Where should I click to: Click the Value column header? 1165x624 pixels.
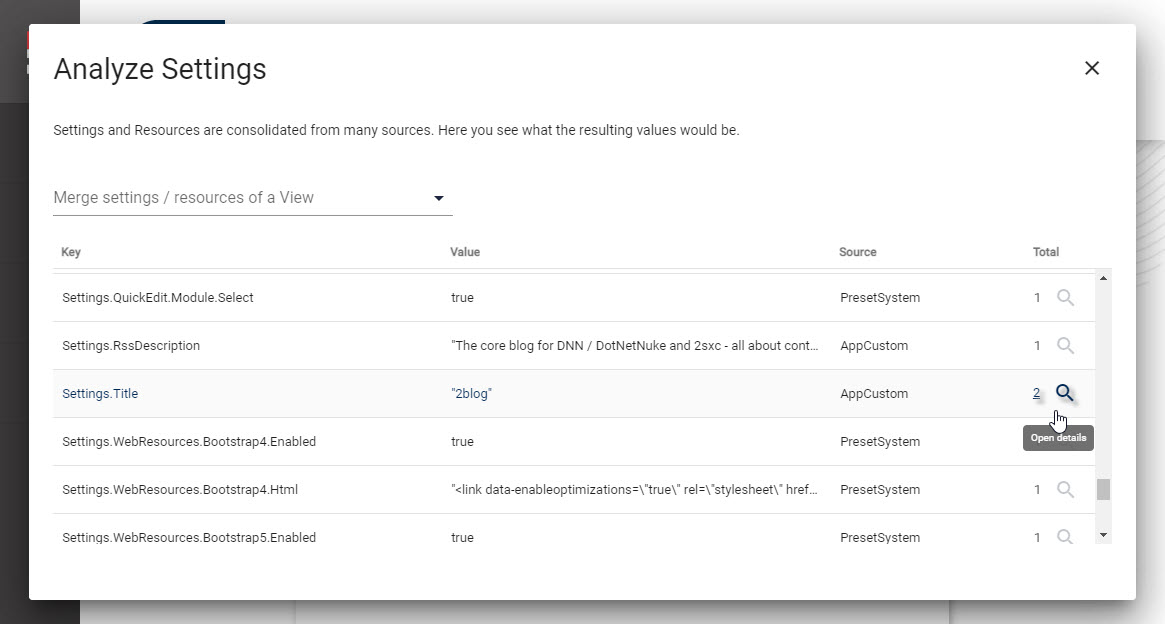[x=465, y=252]
